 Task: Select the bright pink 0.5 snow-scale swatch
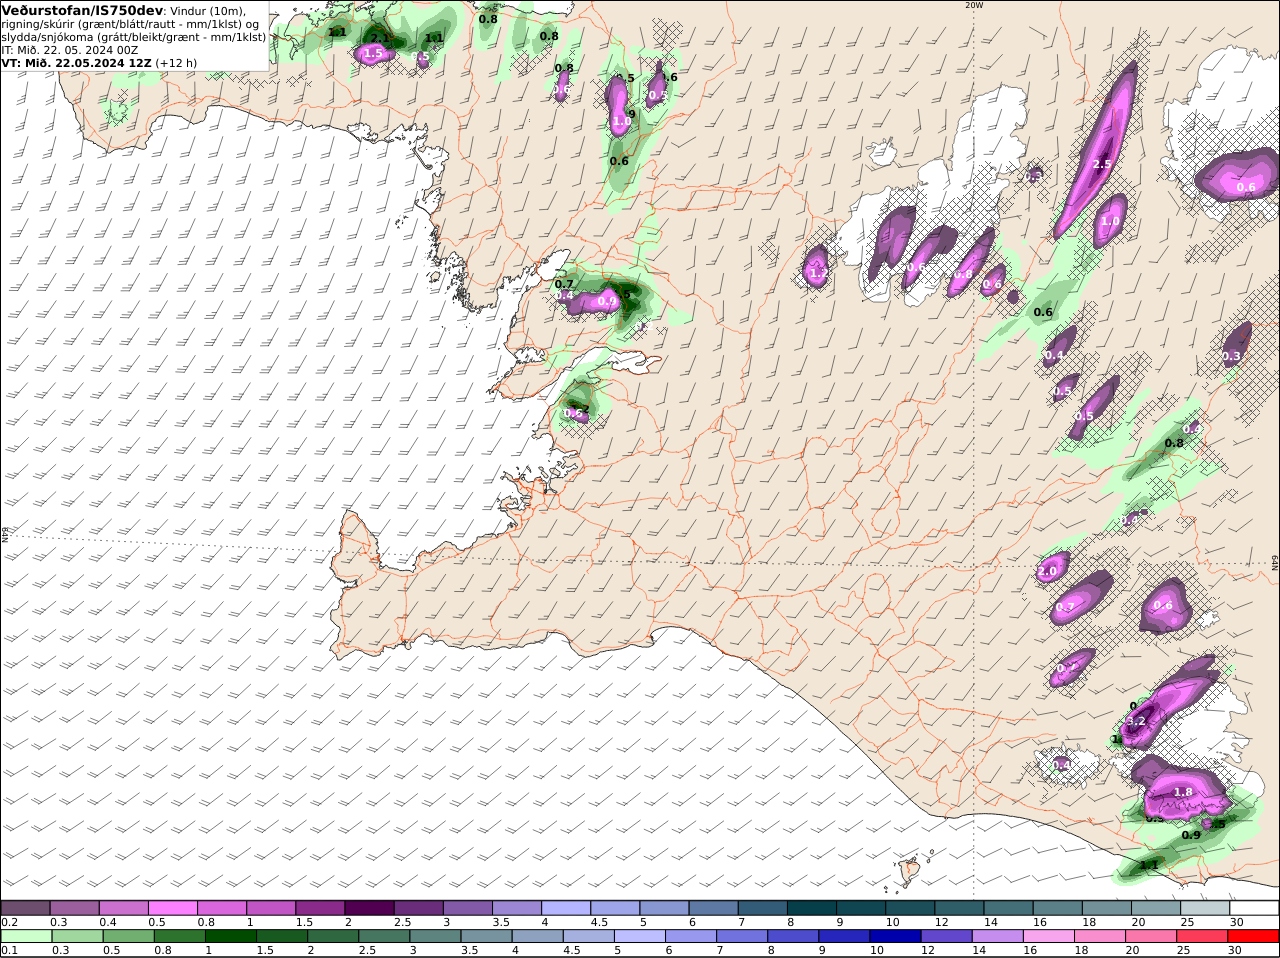coord(173,908)
